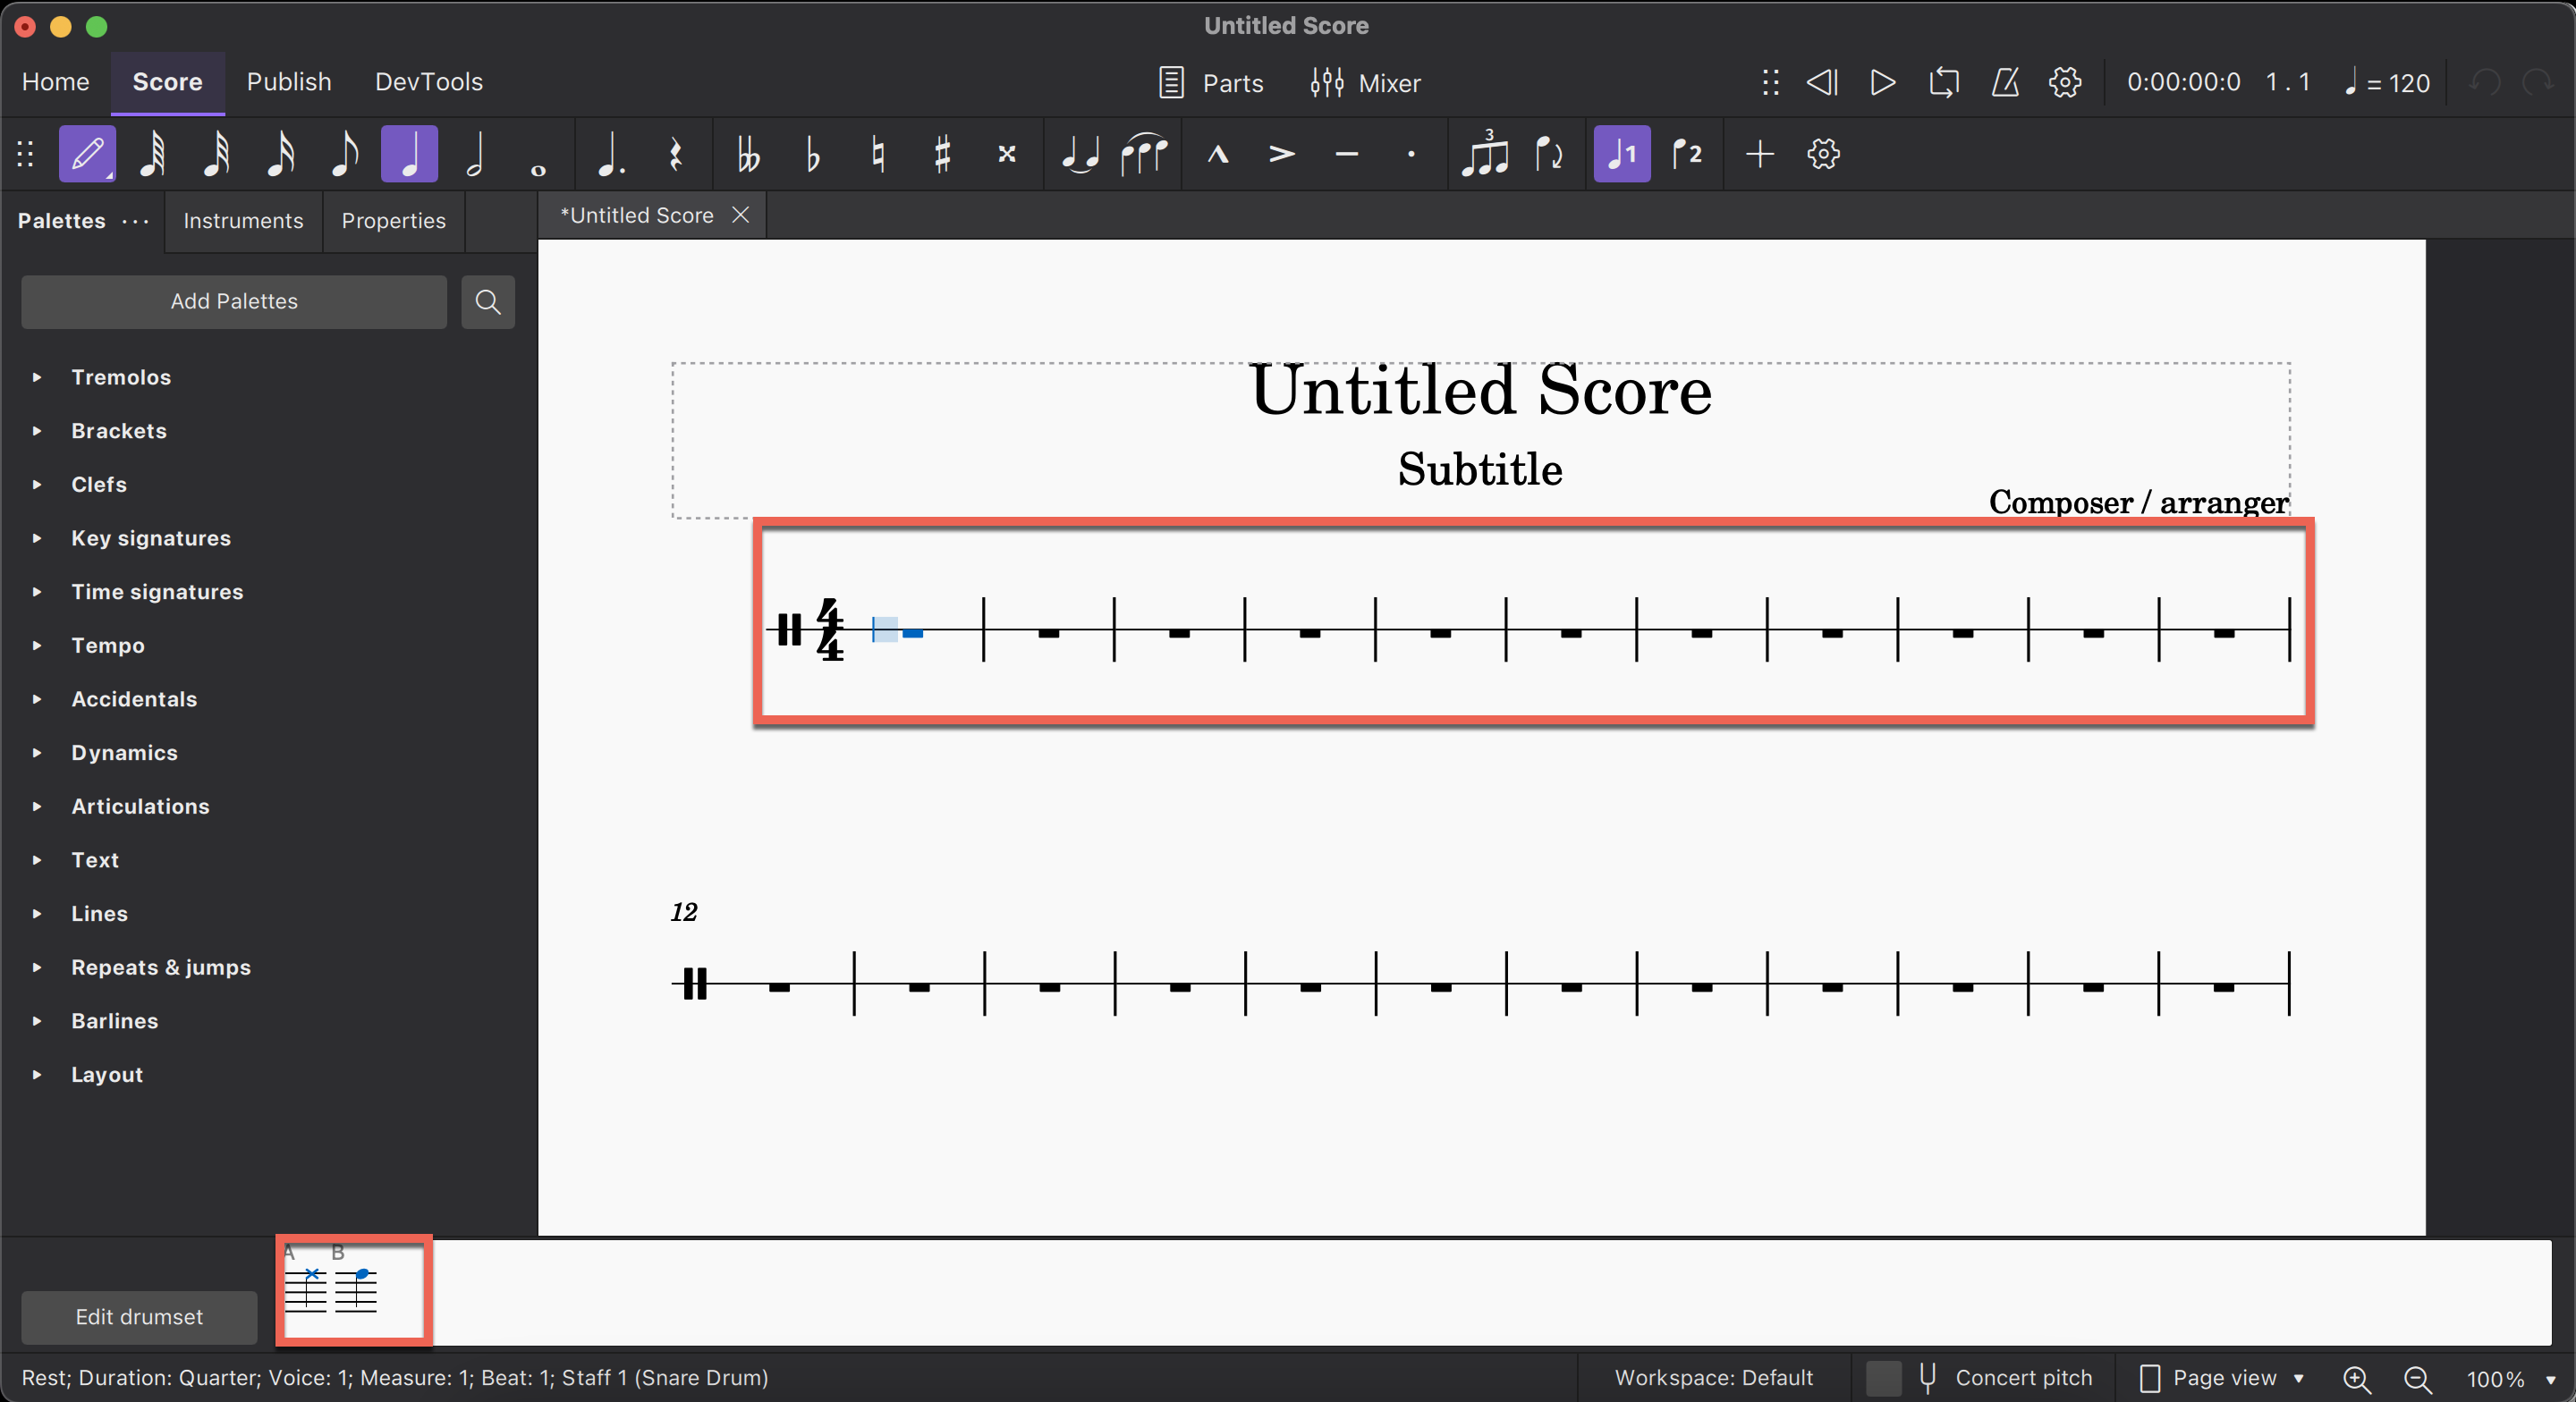
Task: Select the eighth note duration
Action: pos(344,154)
